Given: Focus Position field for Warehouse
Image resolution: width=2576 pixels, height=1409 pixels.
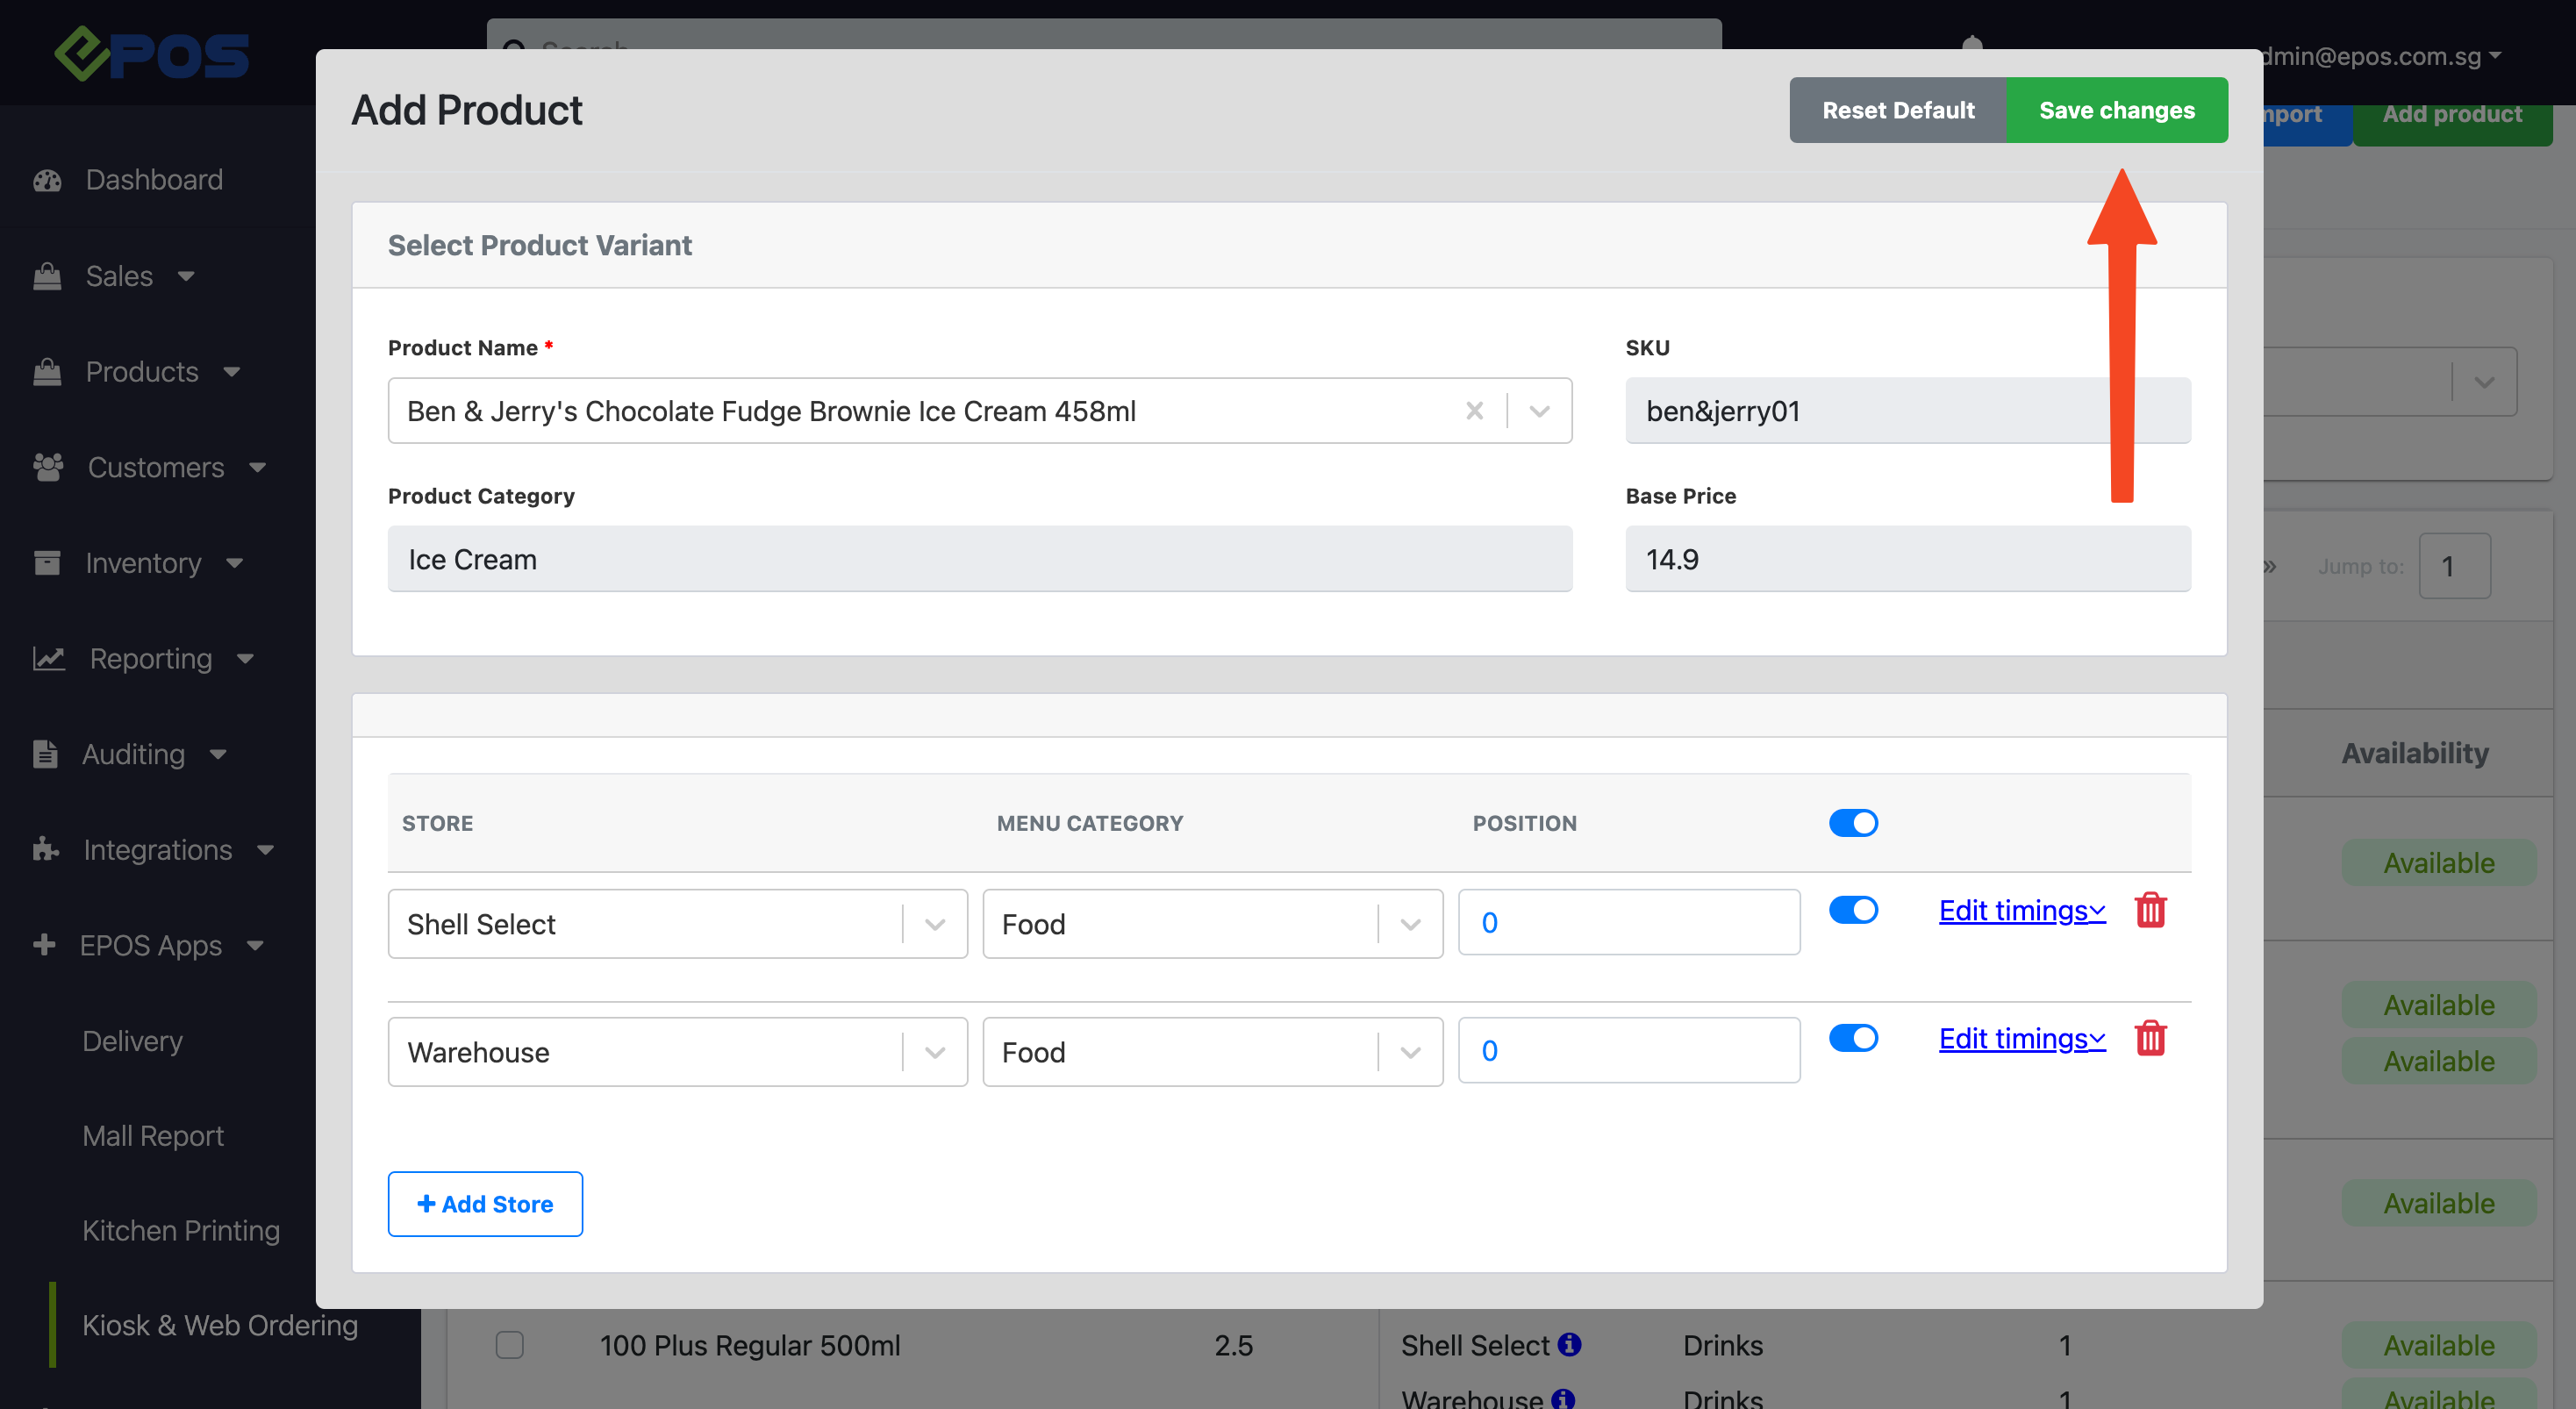Looking at the screenshot, I should tap(1629, 1050).
